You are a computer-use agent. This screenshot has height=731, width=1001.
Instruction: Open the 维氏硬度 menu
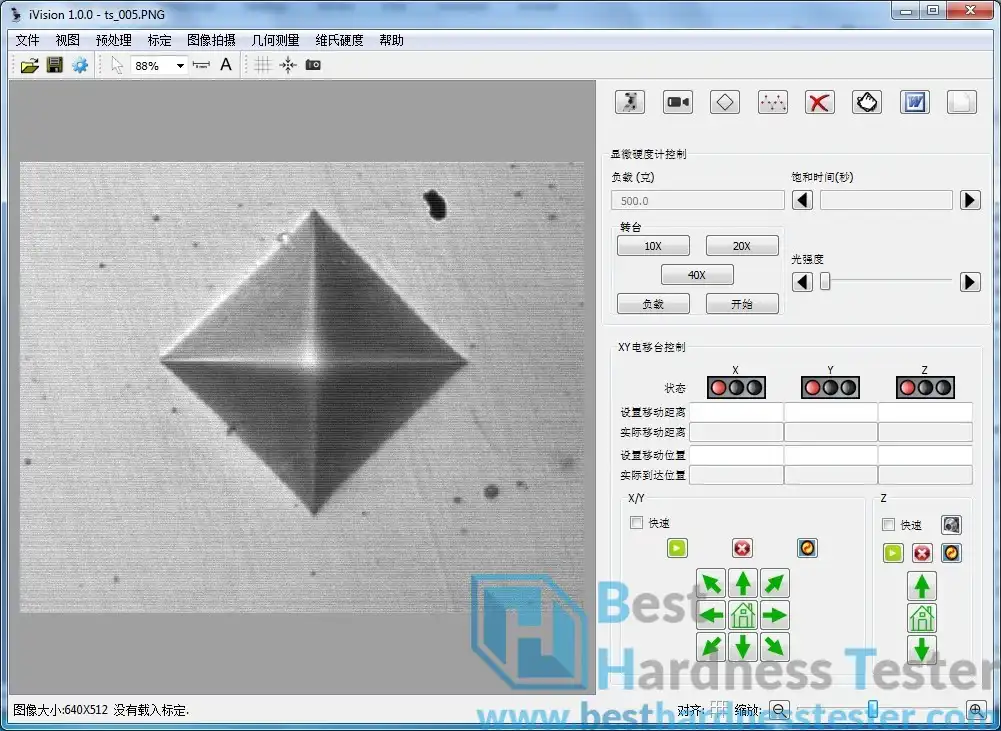point(339,40)
